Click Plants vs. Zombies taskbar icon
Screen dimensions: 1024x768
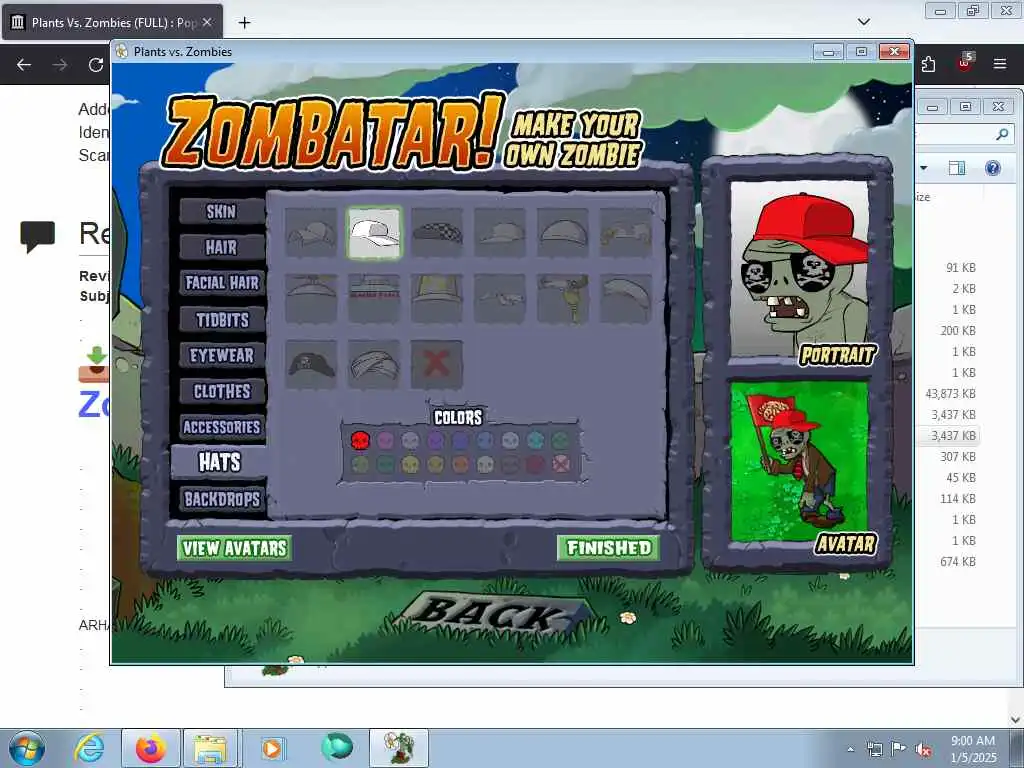[399, 748]
